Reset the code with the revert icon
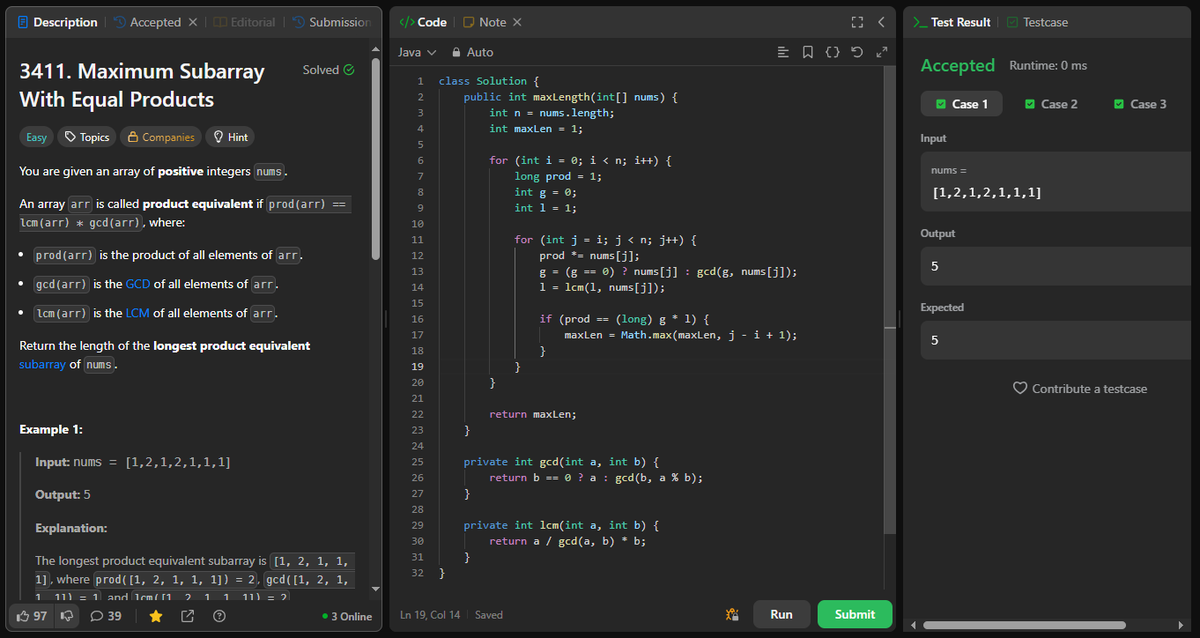1200x638 pixels. click(857, 51)
